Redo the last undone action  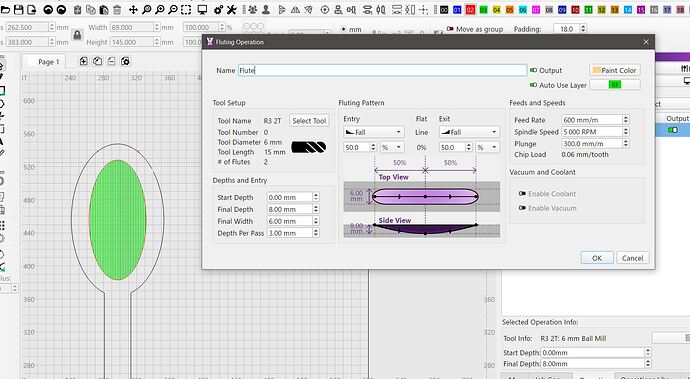pyautogui.click(x=62, y=9)
